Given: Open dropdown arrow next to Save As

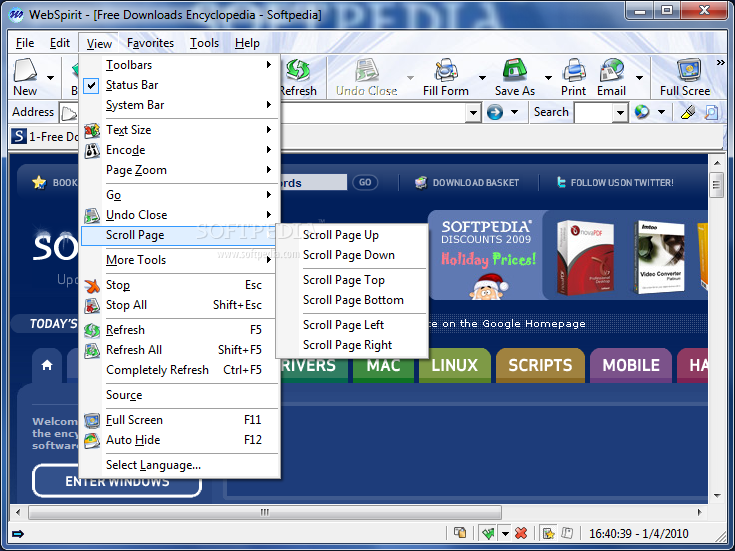Looking at the screenshot, I should [548, 78].
